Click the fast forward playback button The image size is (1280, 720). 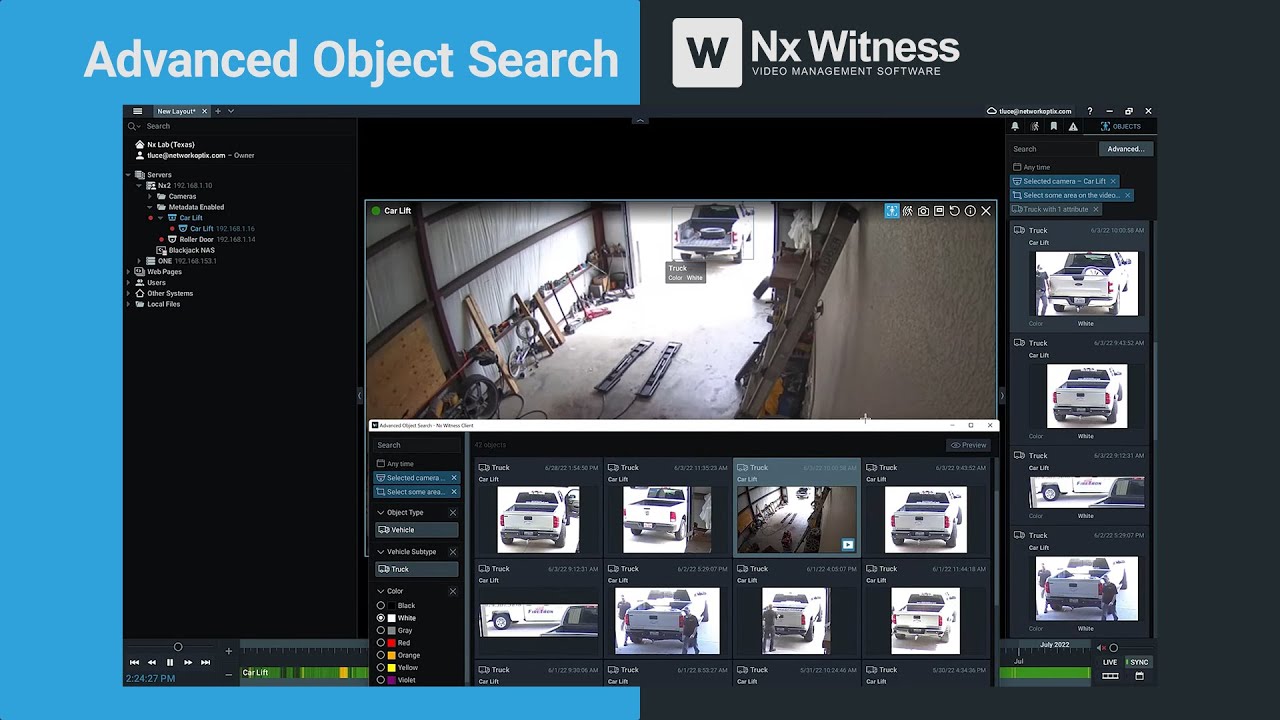click(x=188, y=662)
